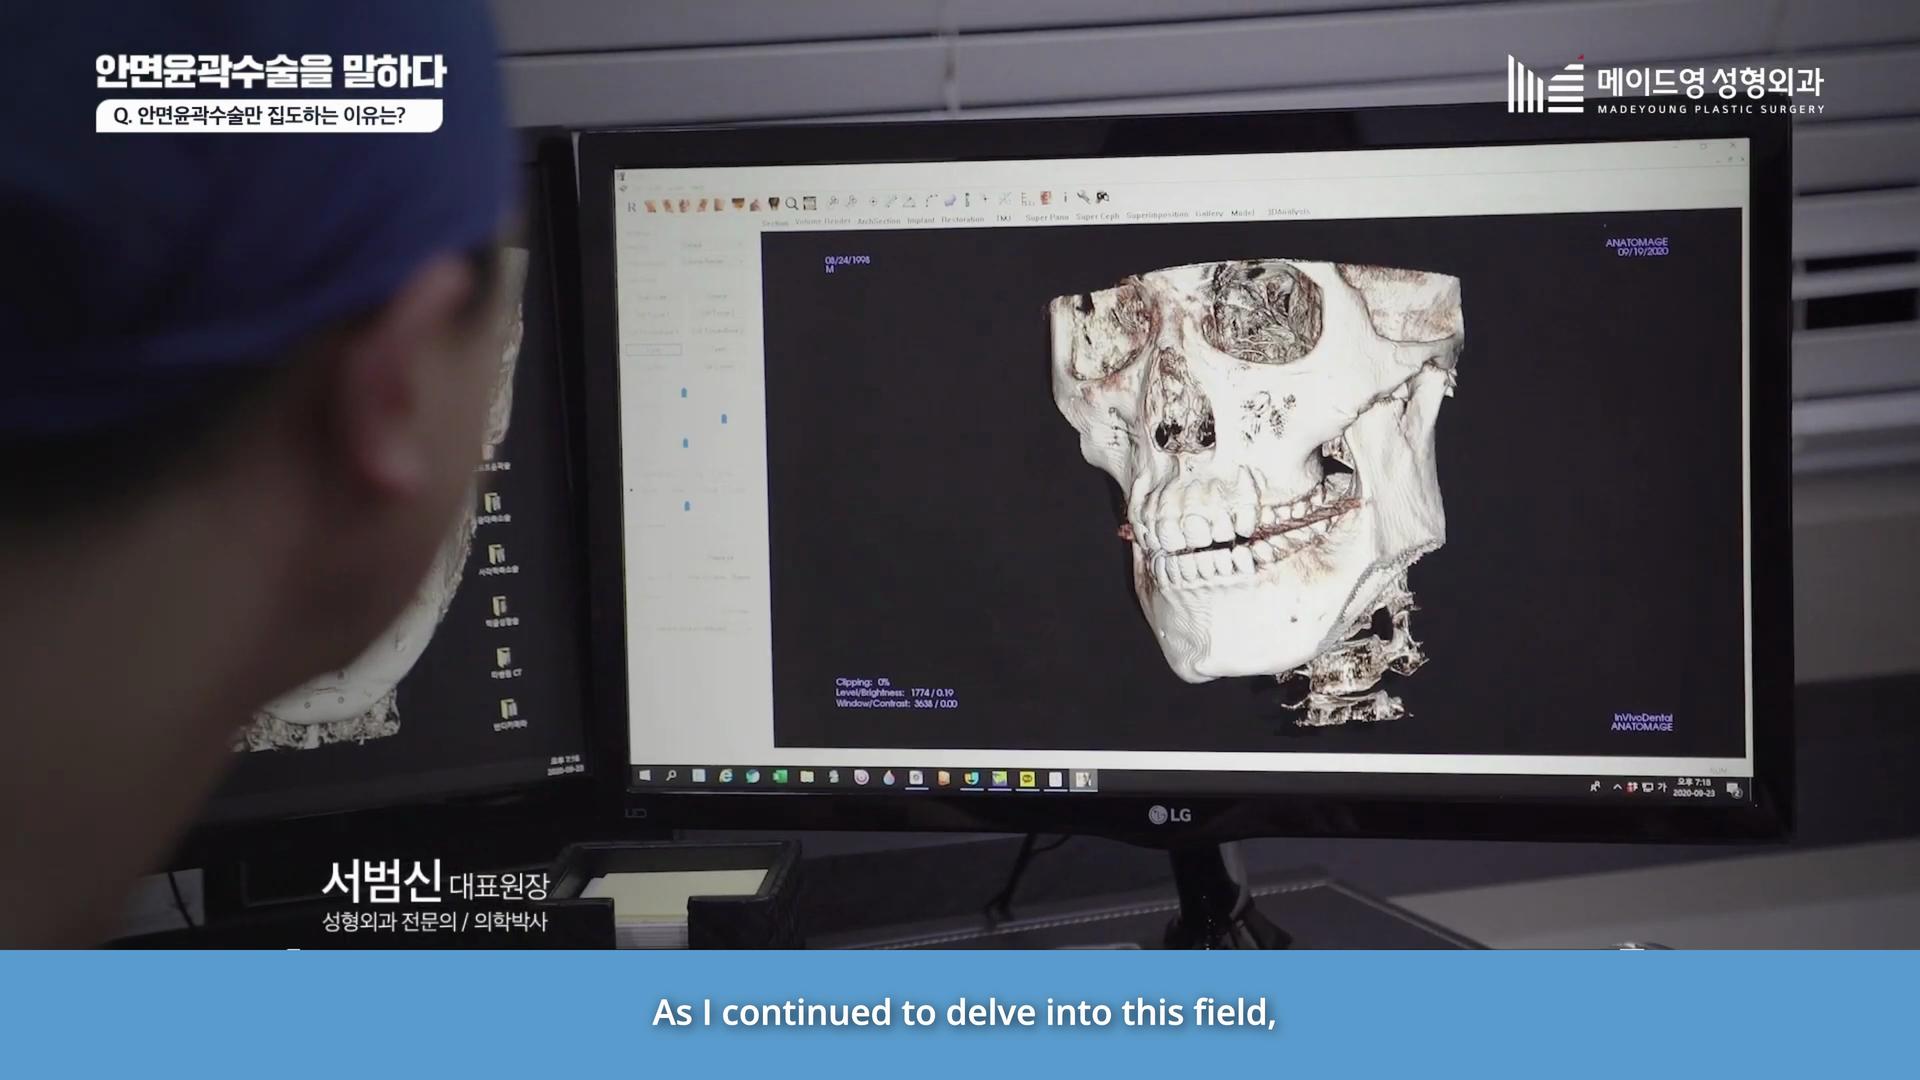Select the radio button in rendering panel

[631, 490]
